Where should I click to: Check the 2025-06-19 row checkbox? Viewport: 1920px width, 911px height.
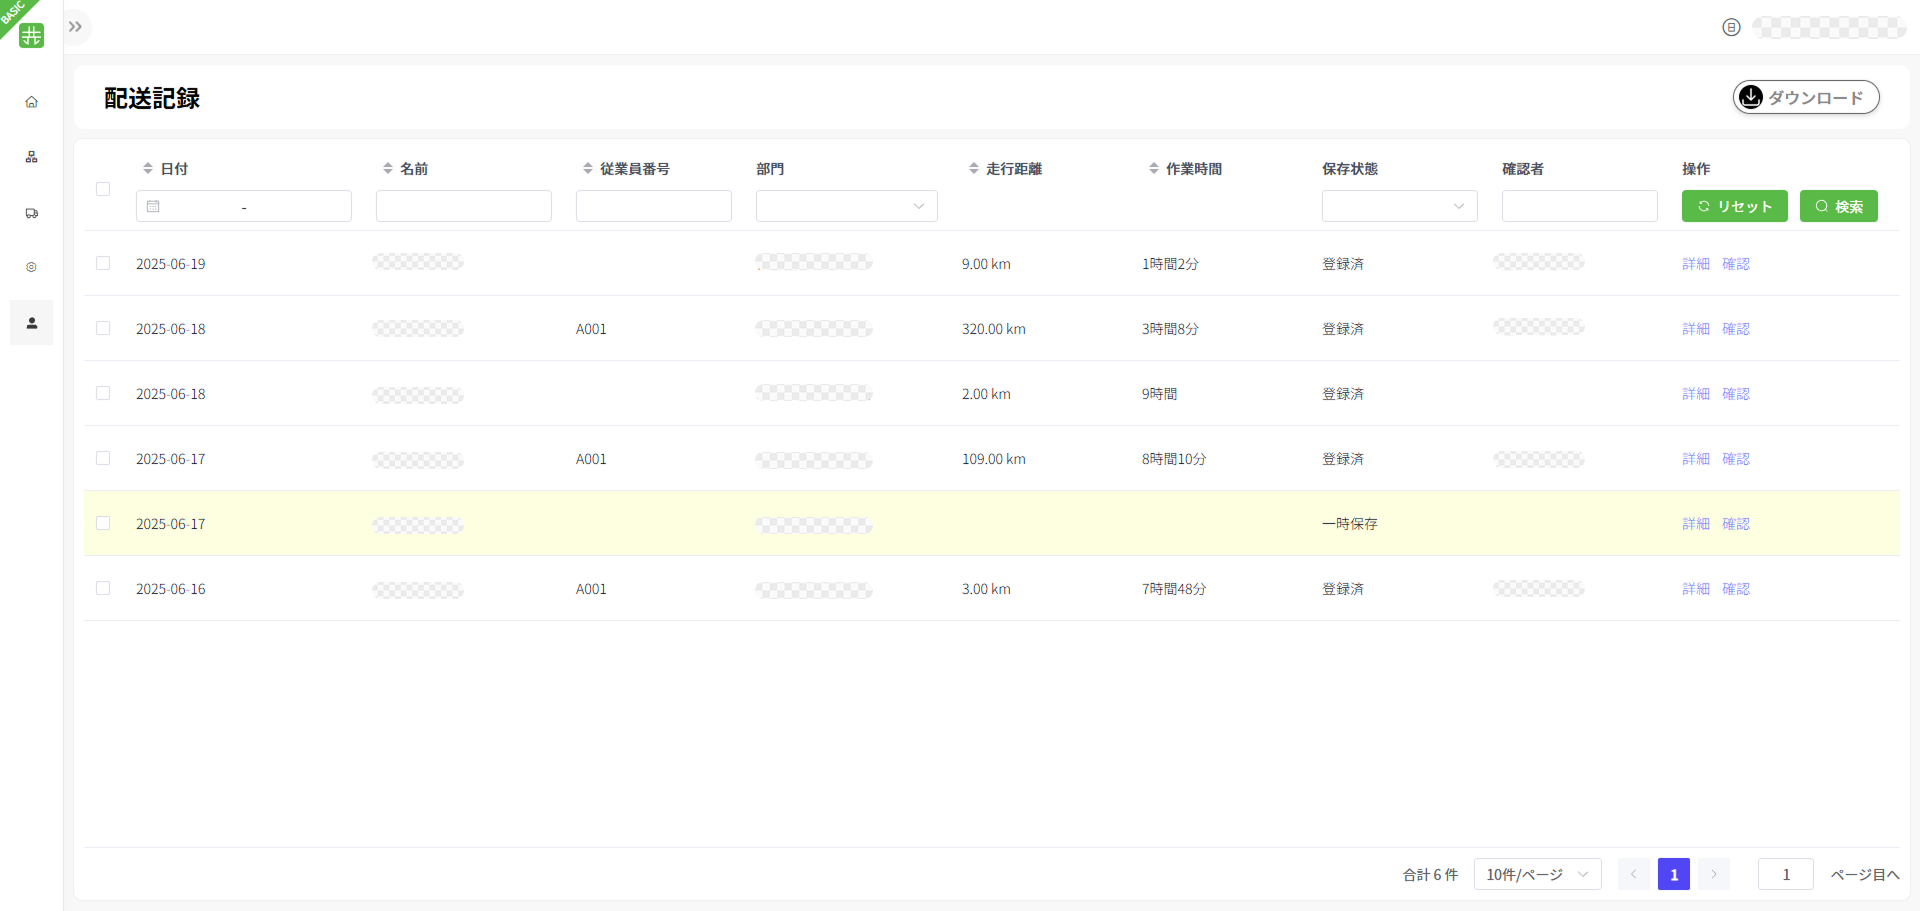click(x=103, y=263)
